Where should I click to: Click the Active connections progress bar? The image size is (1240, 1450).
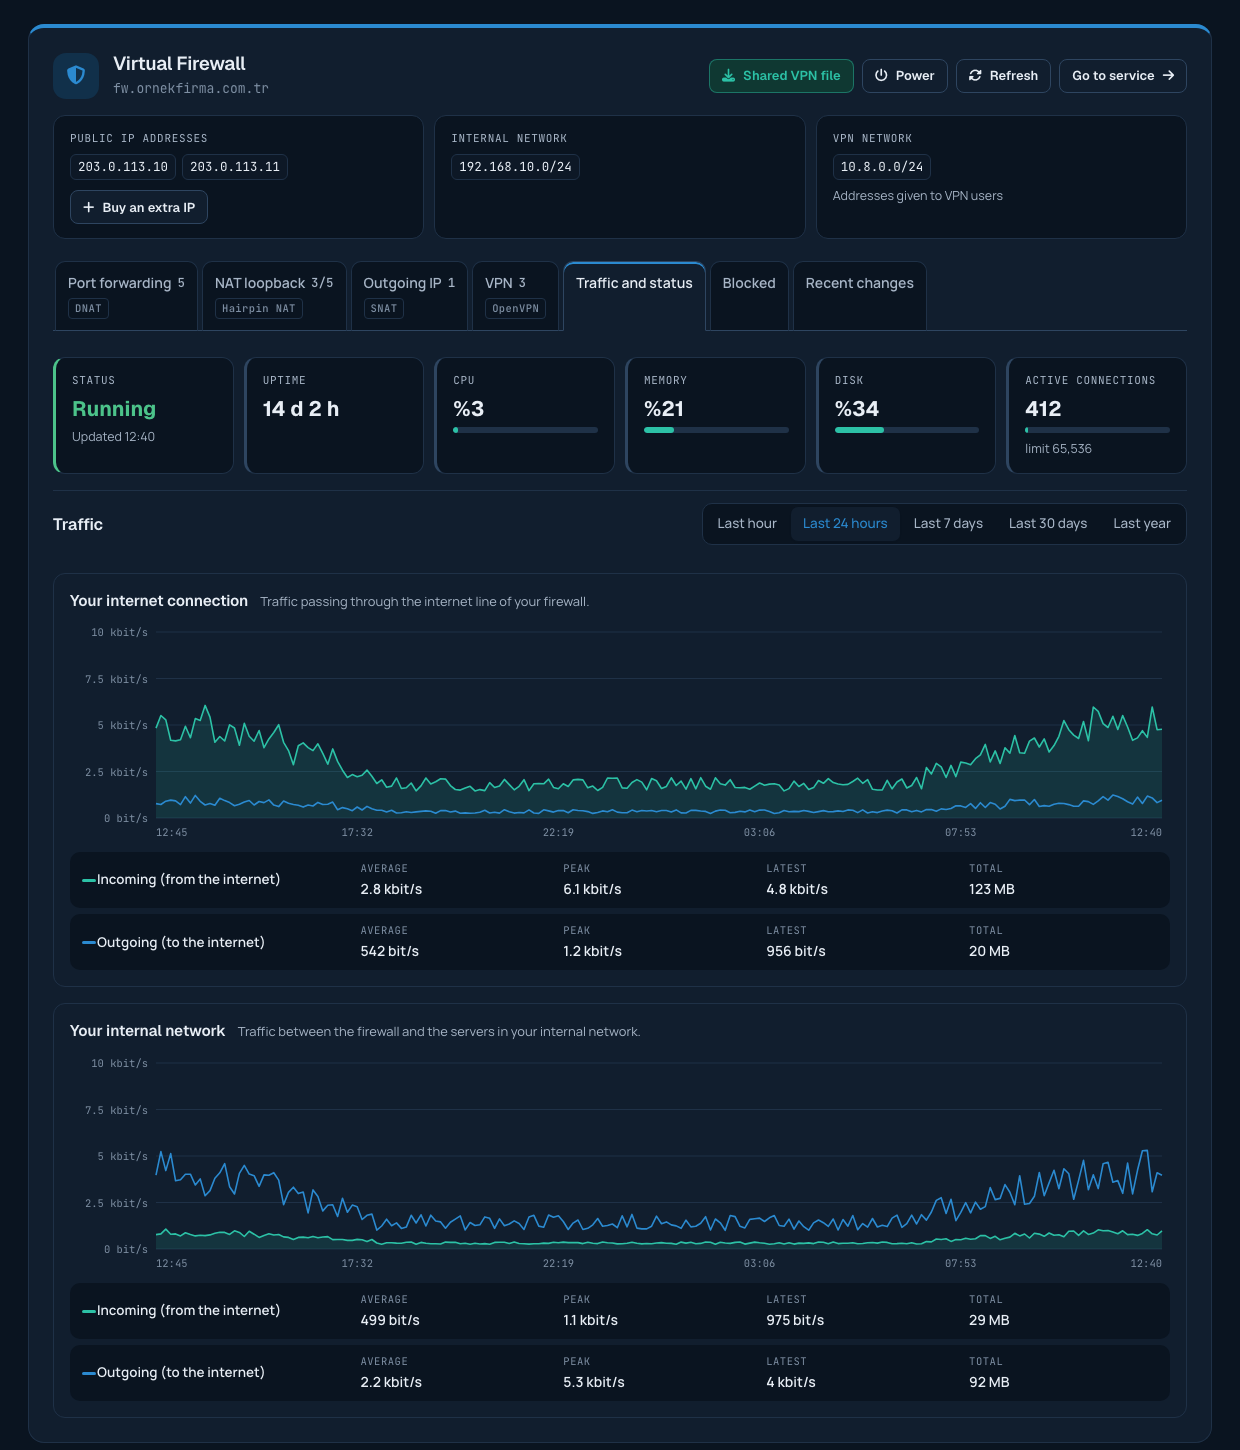coord(1097,430)
